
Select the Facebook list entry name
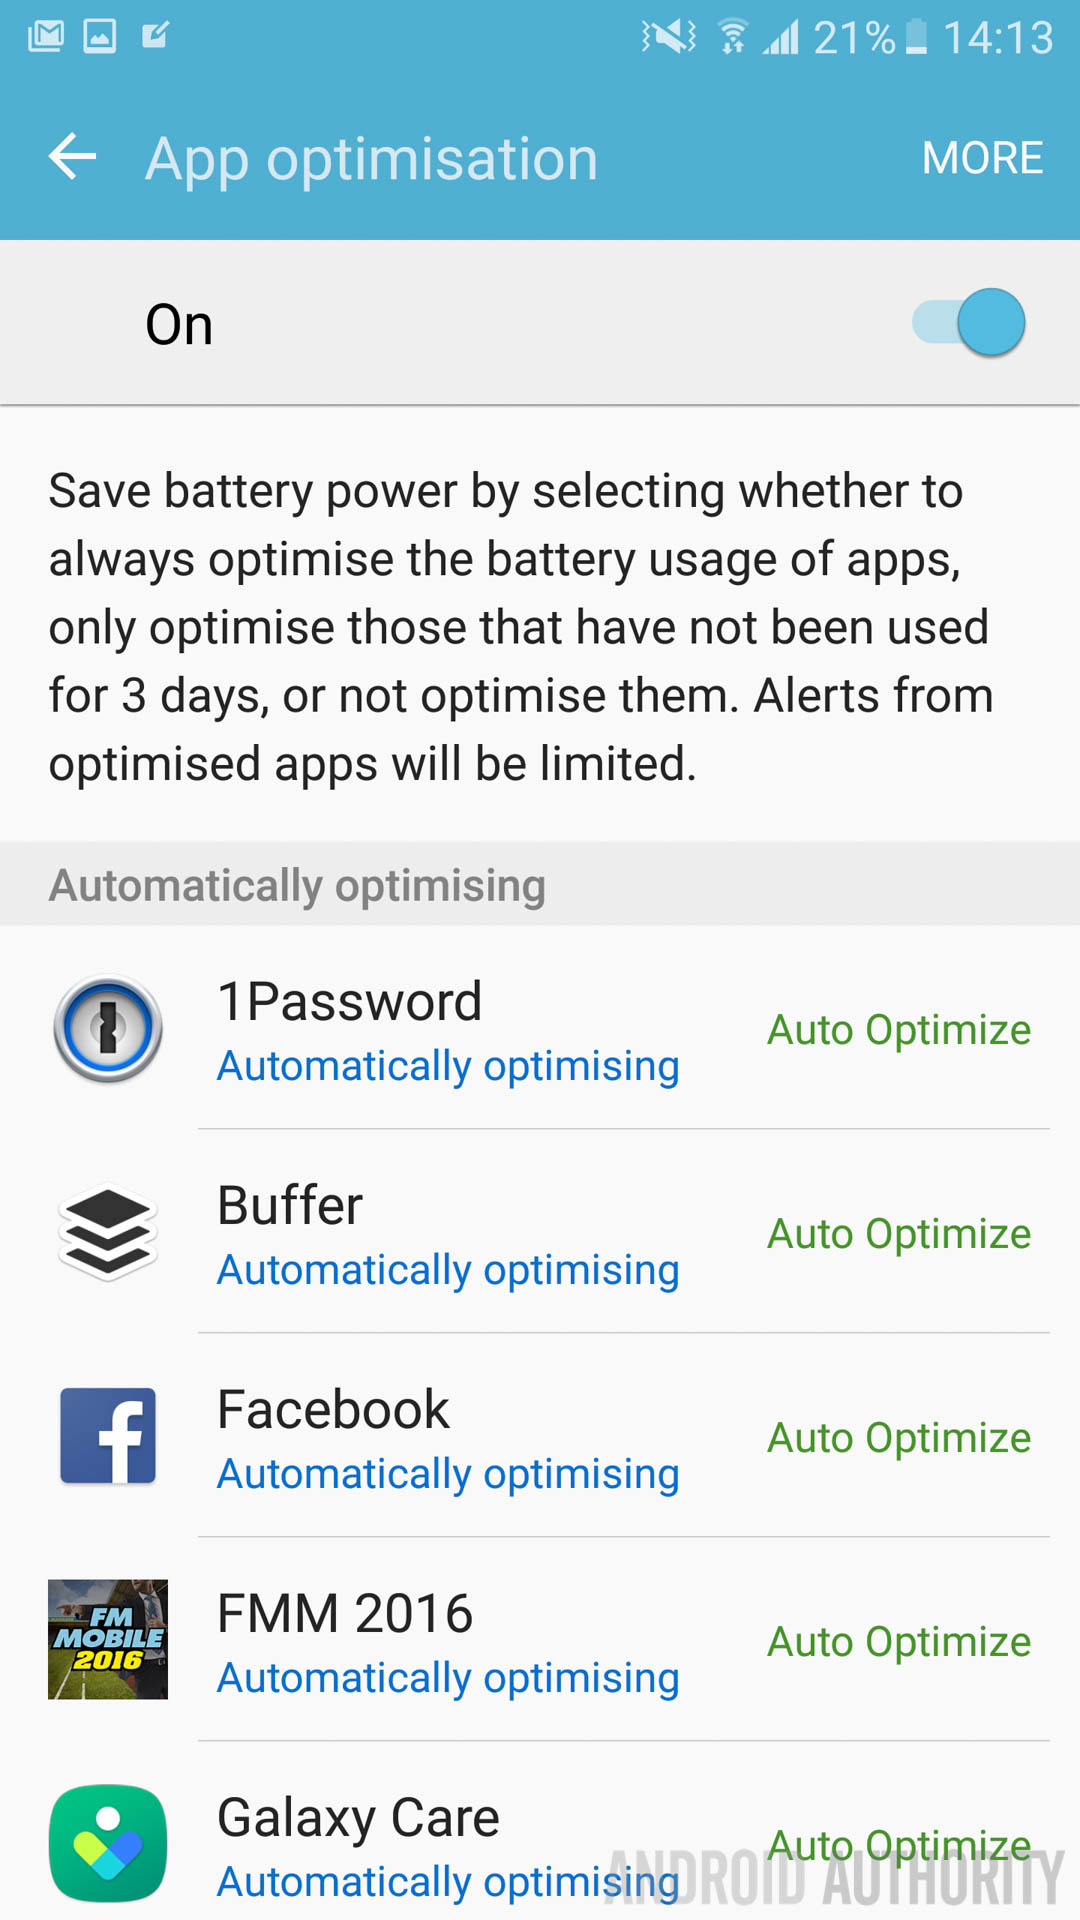coord(333,1410)
